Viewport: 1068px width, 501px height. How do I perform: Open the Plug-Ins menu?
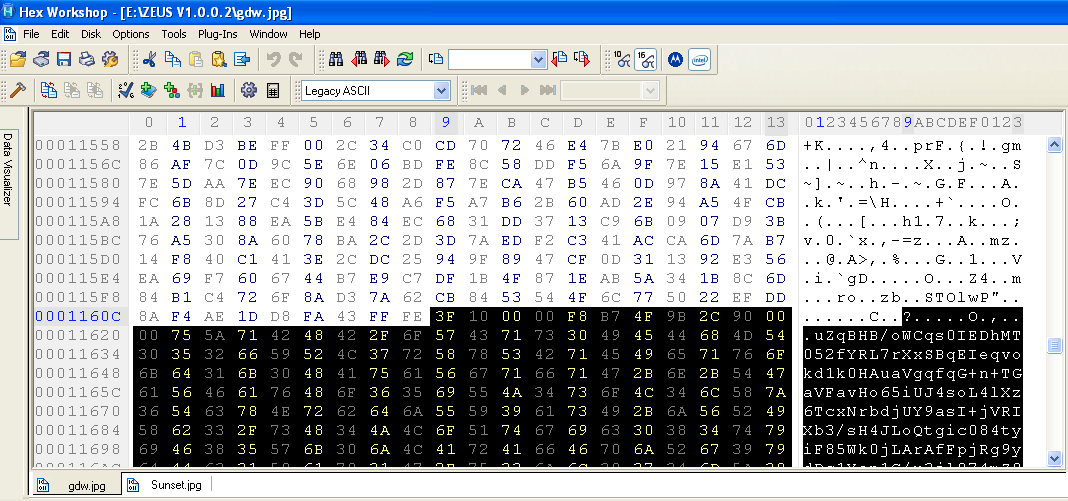[218, 33]
